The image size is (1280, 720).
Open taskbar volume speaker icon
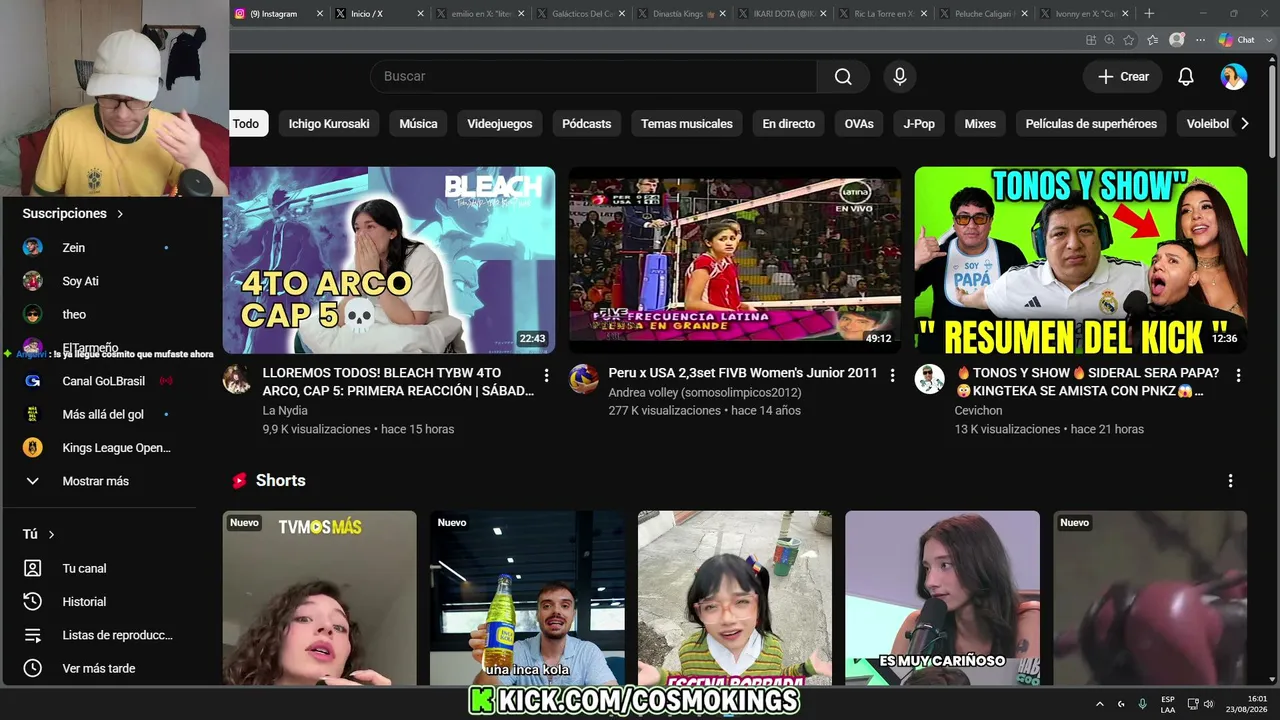tap(1208, 704)
